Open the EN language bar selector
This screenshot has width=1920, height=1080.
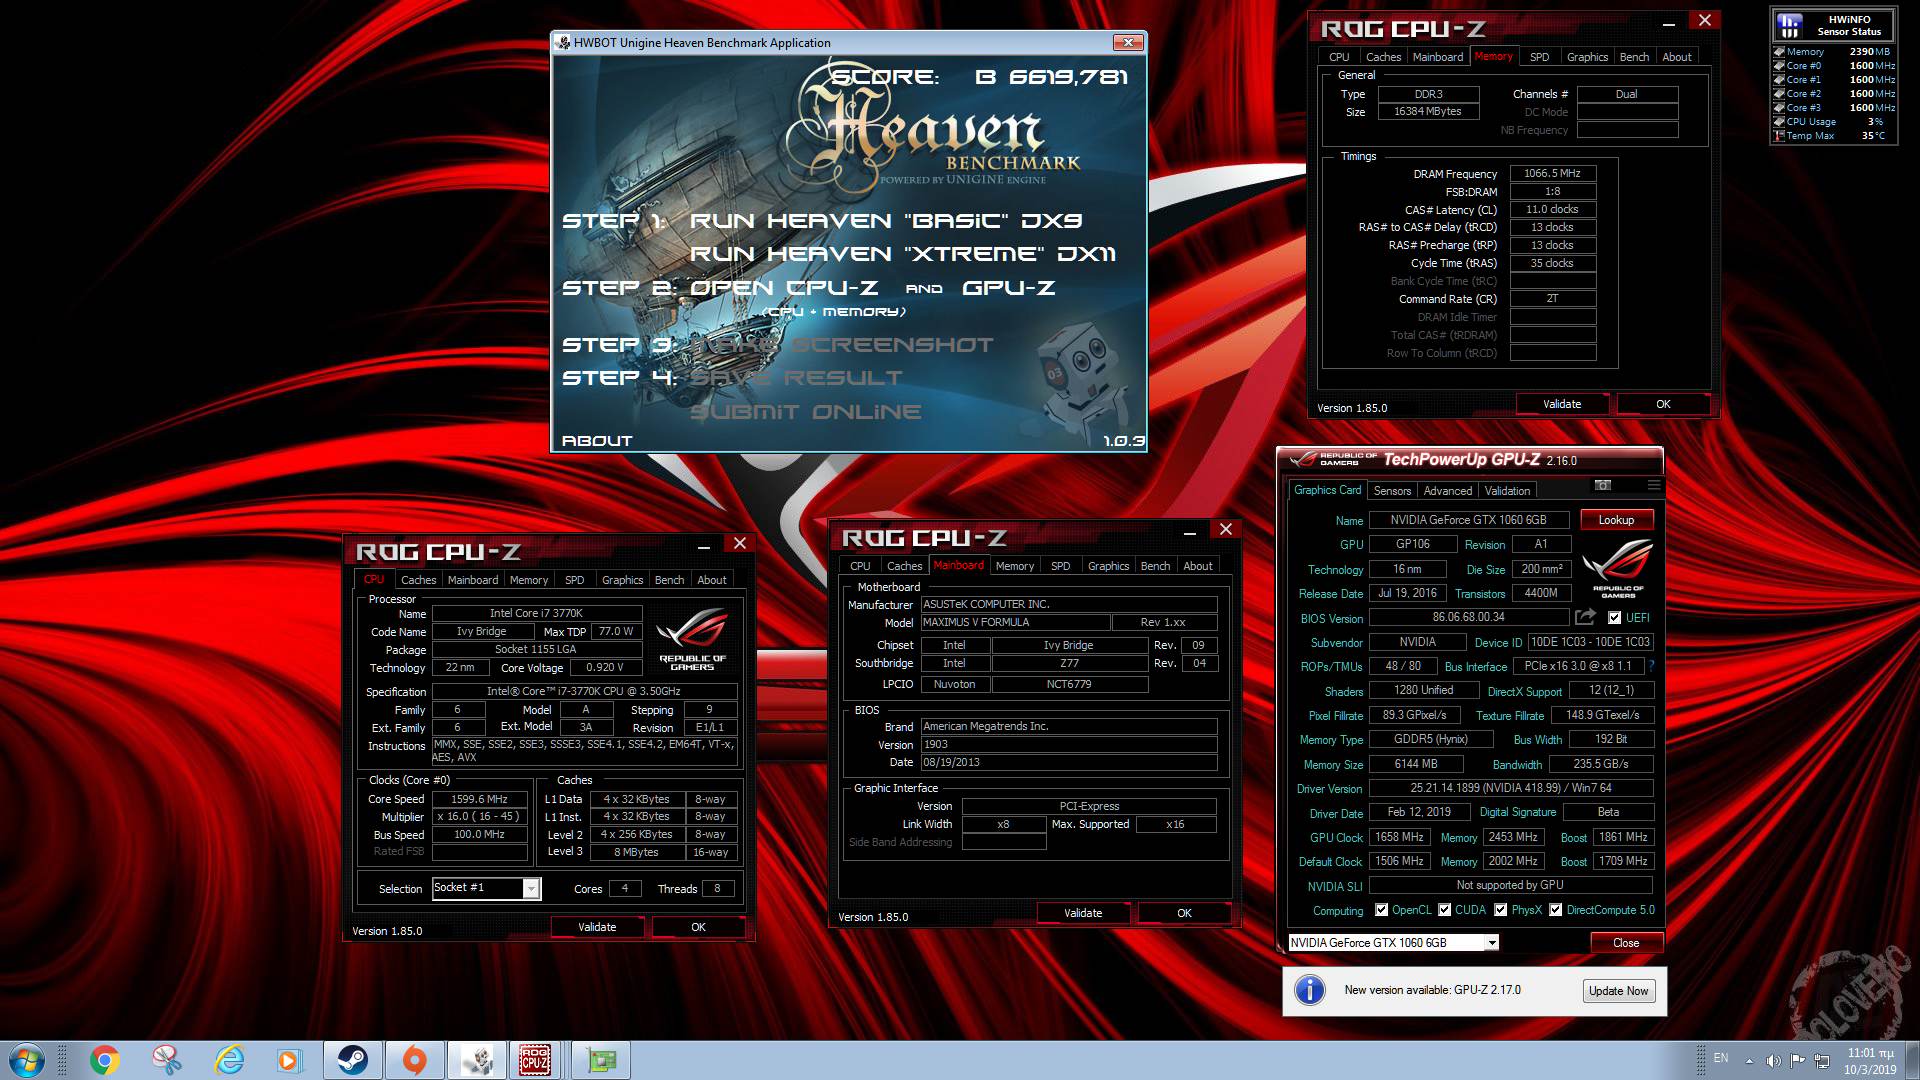pyautogui.click(x=1721, y=1058)
